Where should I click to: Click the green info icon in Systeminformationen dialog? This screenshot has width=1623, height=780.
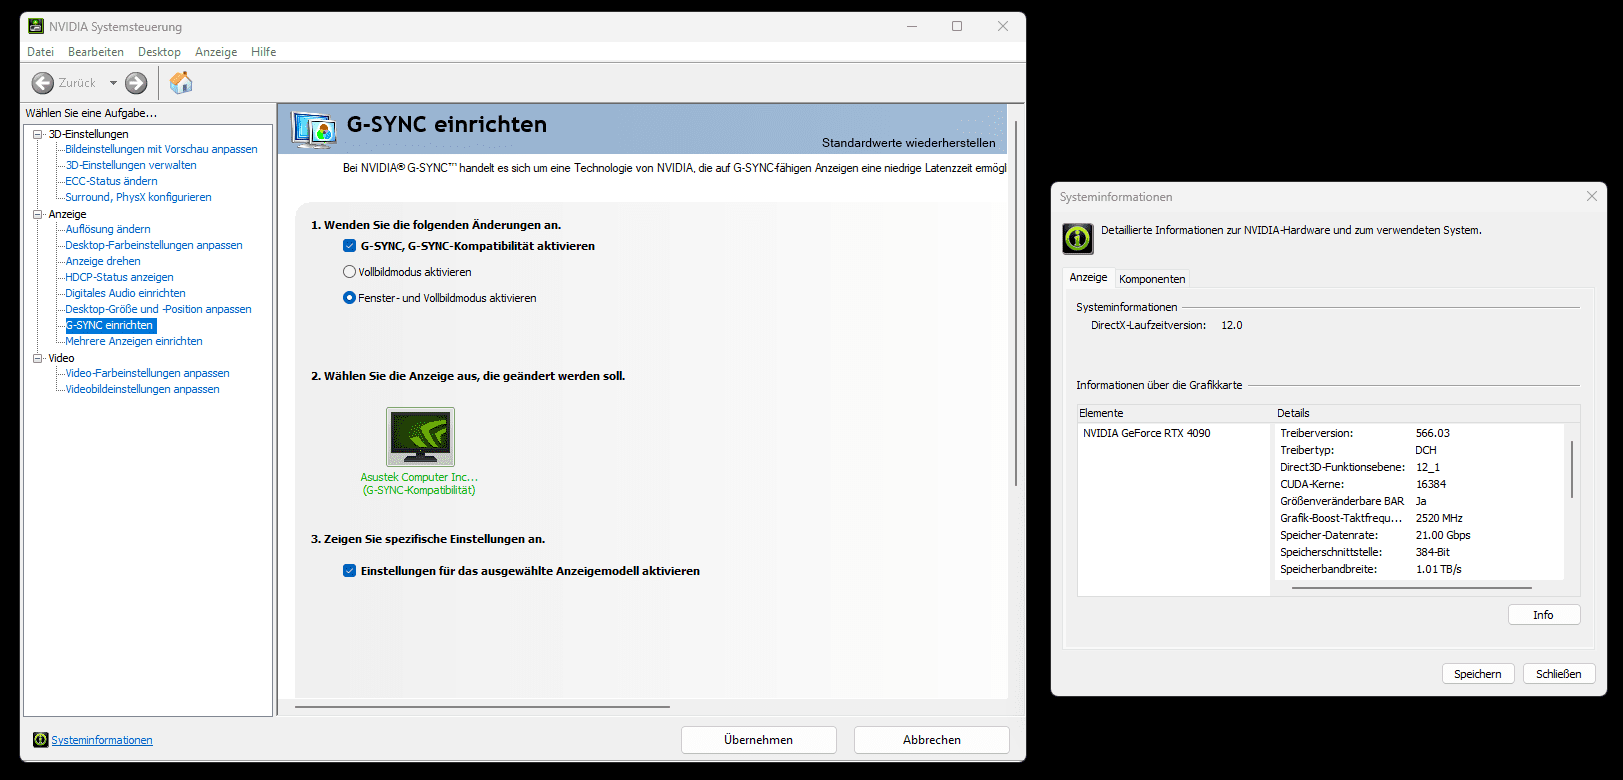coord(1078,238)
